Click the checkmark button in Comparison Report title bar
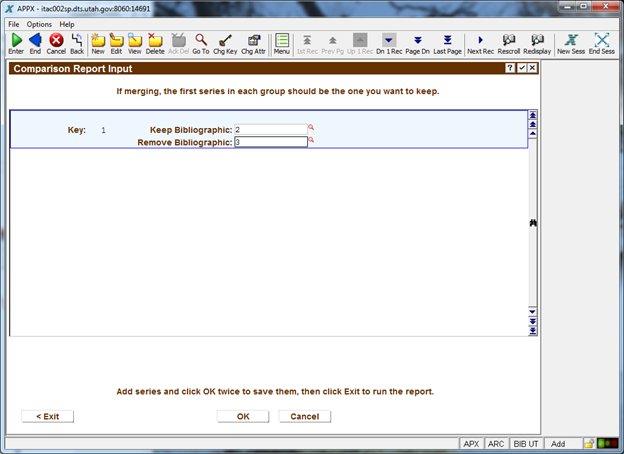Image resolution: width=624 pixels, height=454 pixels. point(521,68)
